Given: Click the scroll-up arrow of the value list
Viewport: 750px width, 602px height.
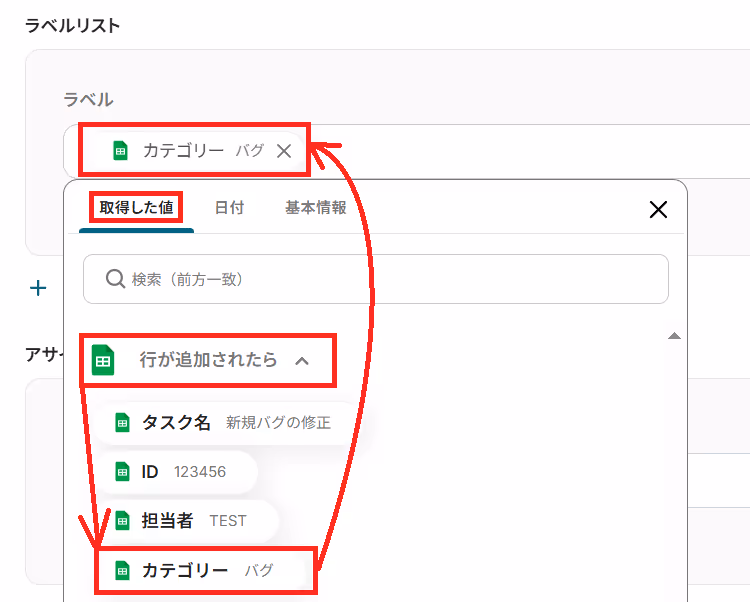Looking at the screenshot, I should pos(674,336).
